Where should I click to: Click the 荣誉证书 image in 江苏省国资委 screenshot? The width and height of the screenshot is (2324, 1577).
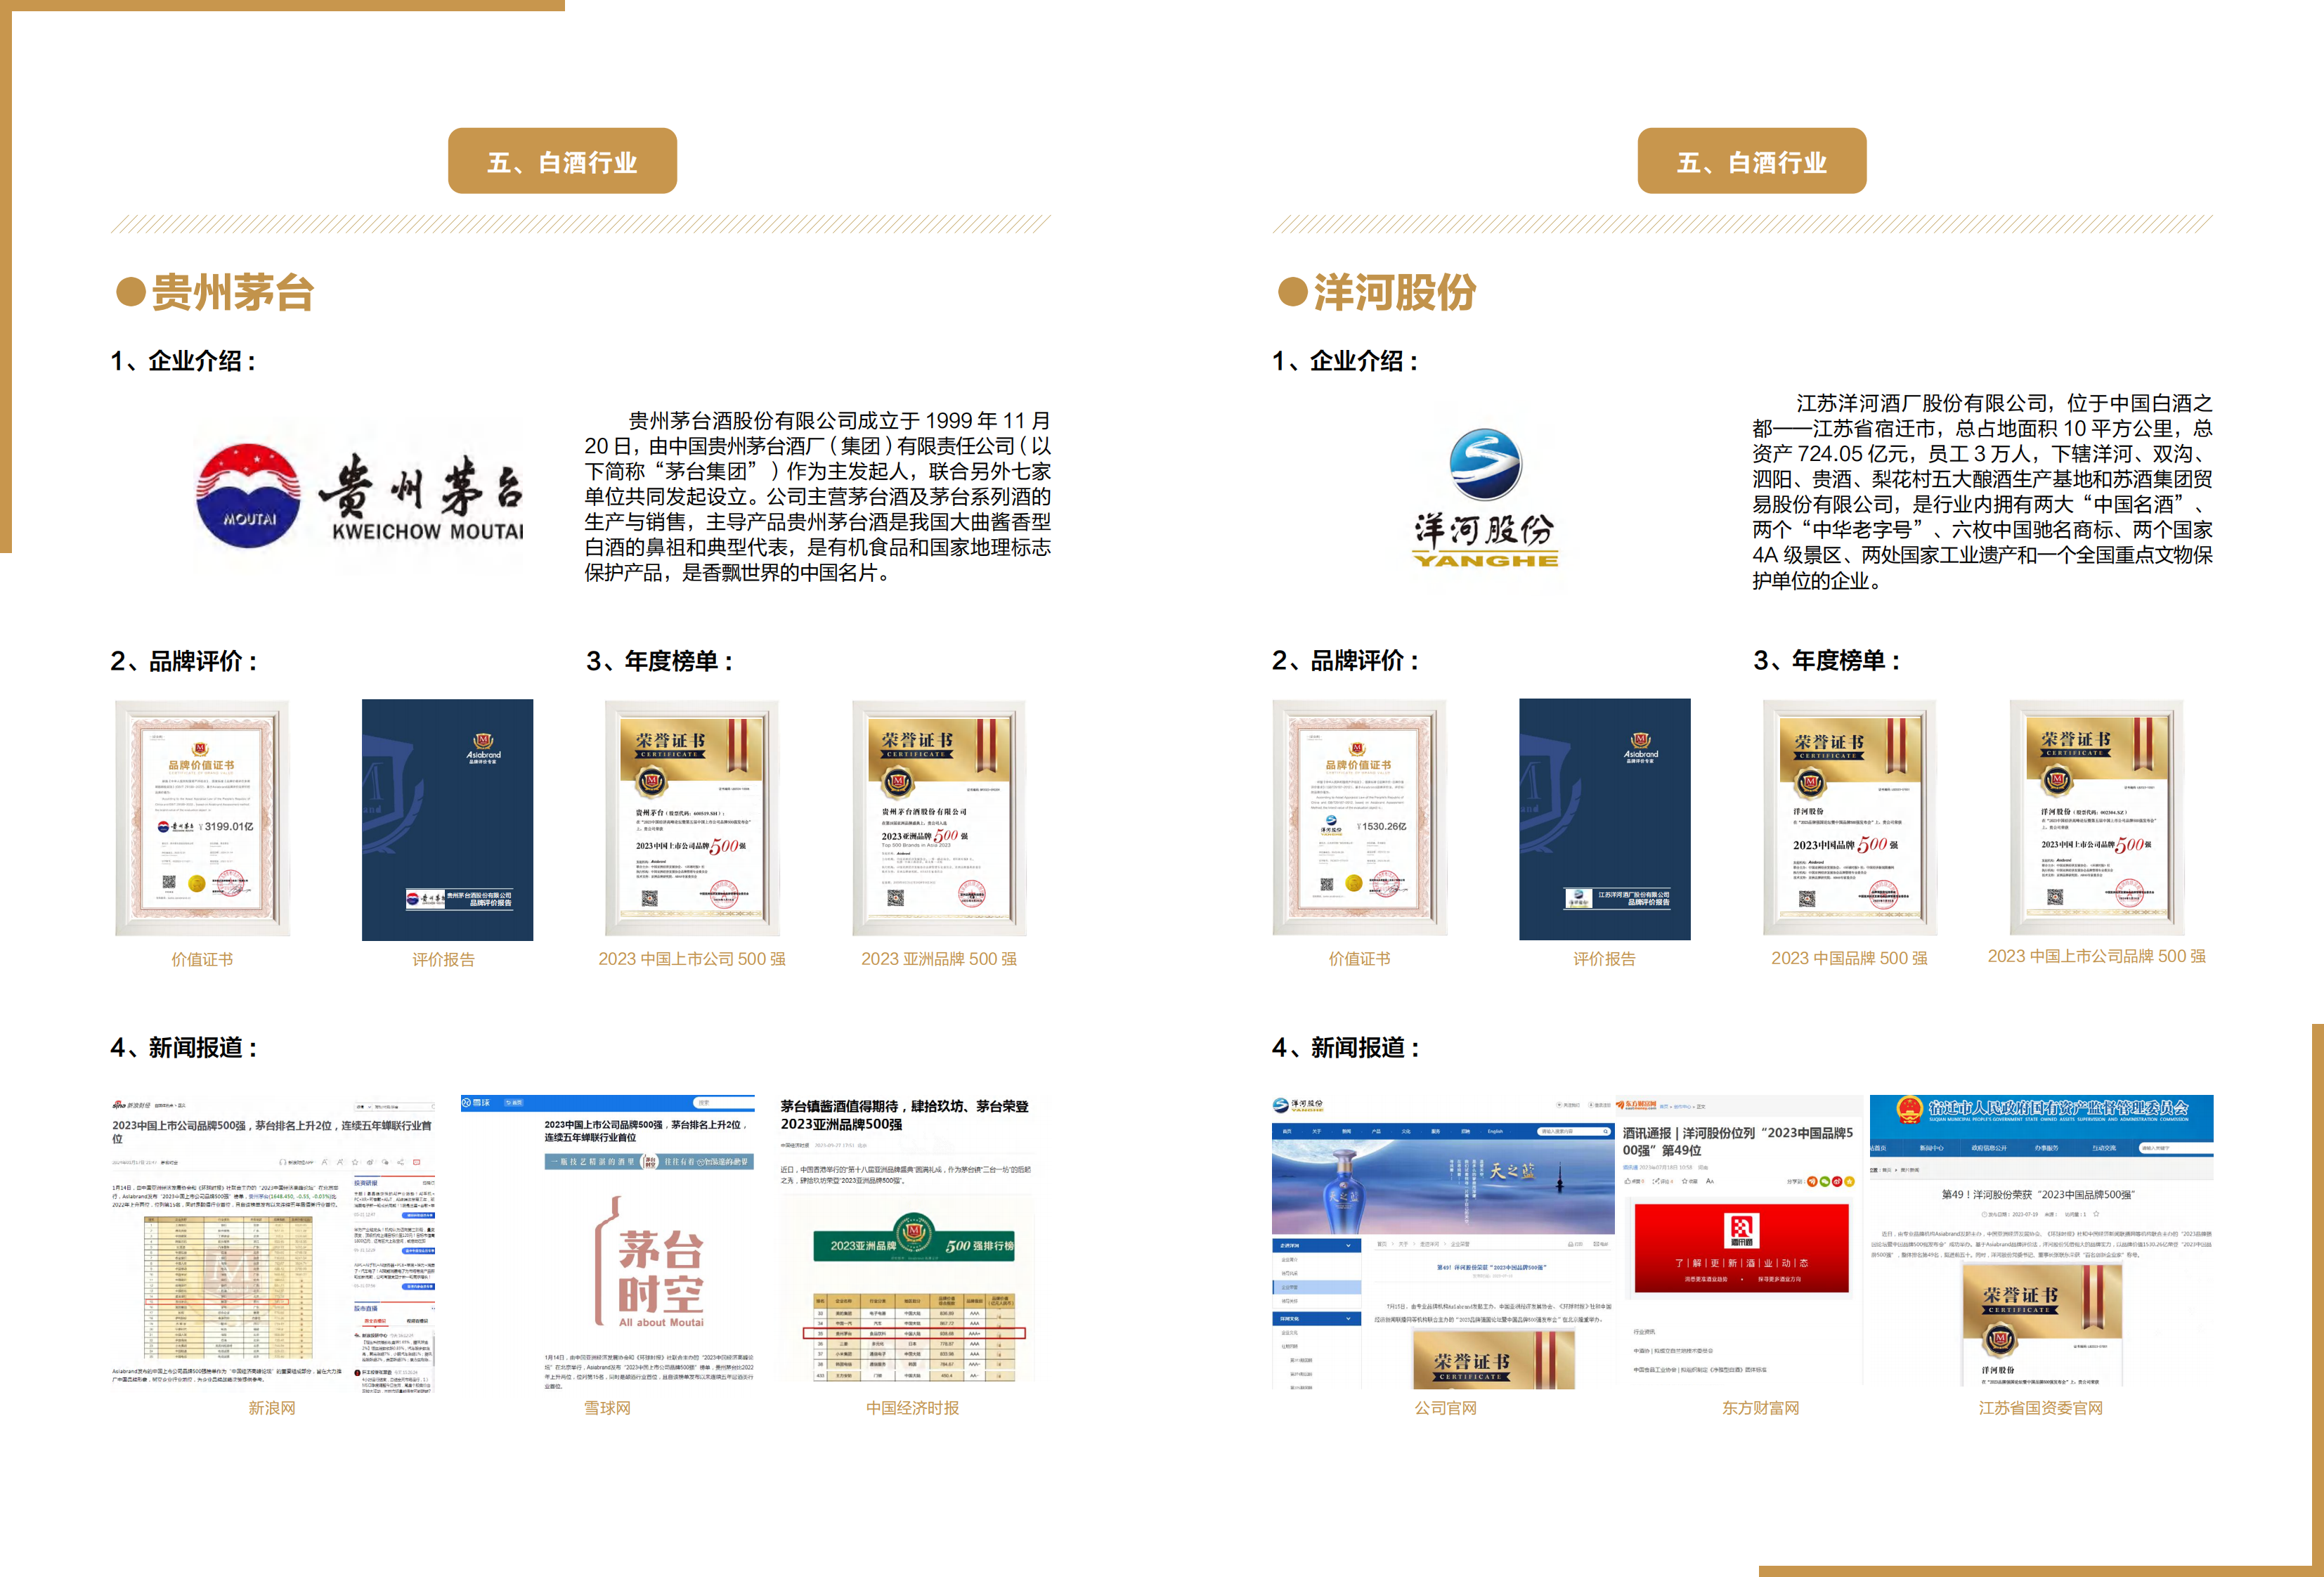[2042, 1325]
